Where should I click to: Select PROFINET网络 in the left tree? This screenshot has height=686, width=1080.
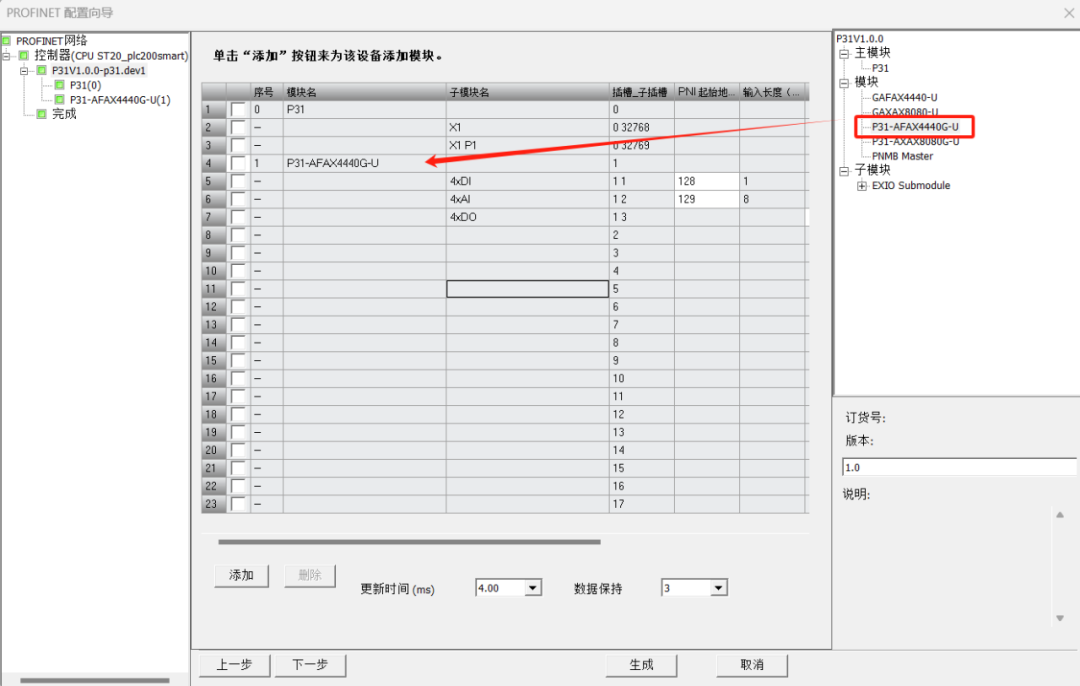(52, 41)
